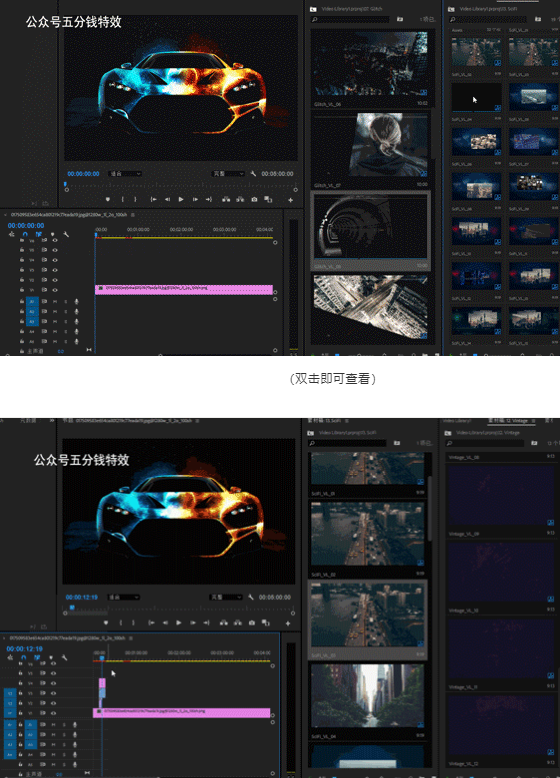
Task: Open timeline display settings wrench, 00:00:12:19 timeline
Action: (64, 657)
